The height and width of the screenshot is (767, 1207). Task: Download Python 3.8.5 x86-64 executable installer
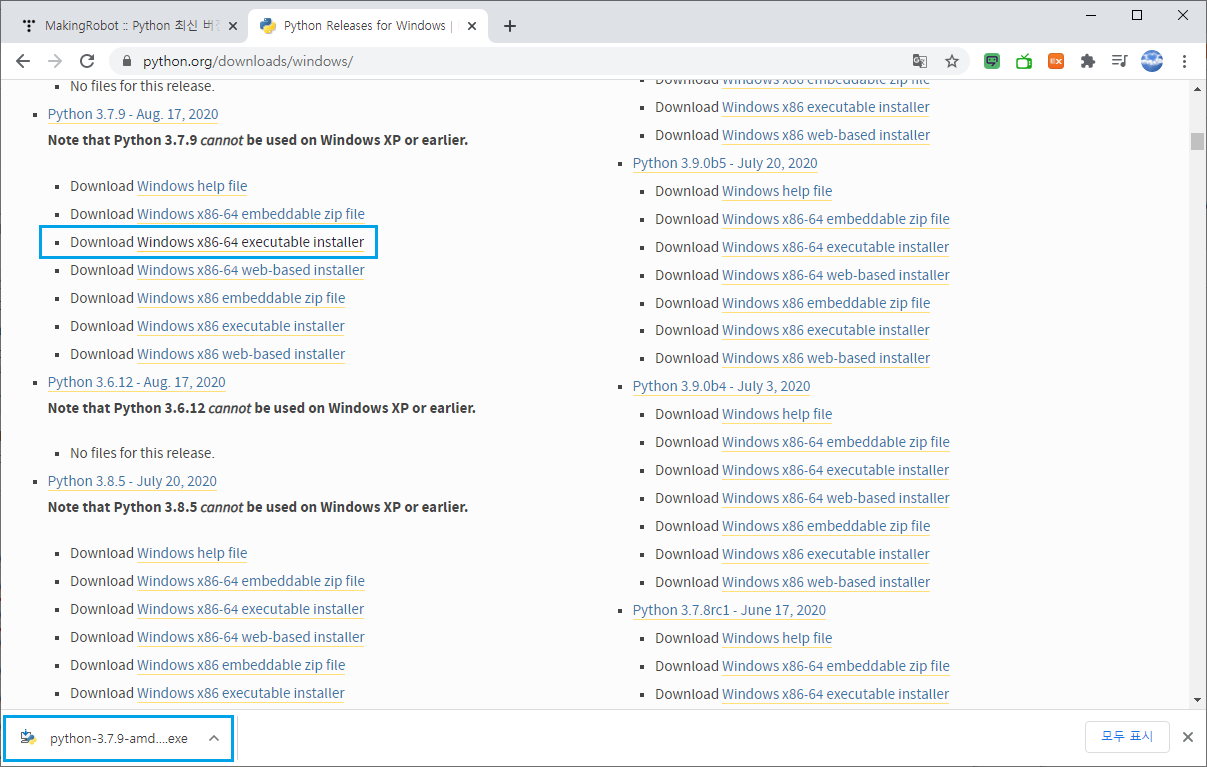[251, 609]
